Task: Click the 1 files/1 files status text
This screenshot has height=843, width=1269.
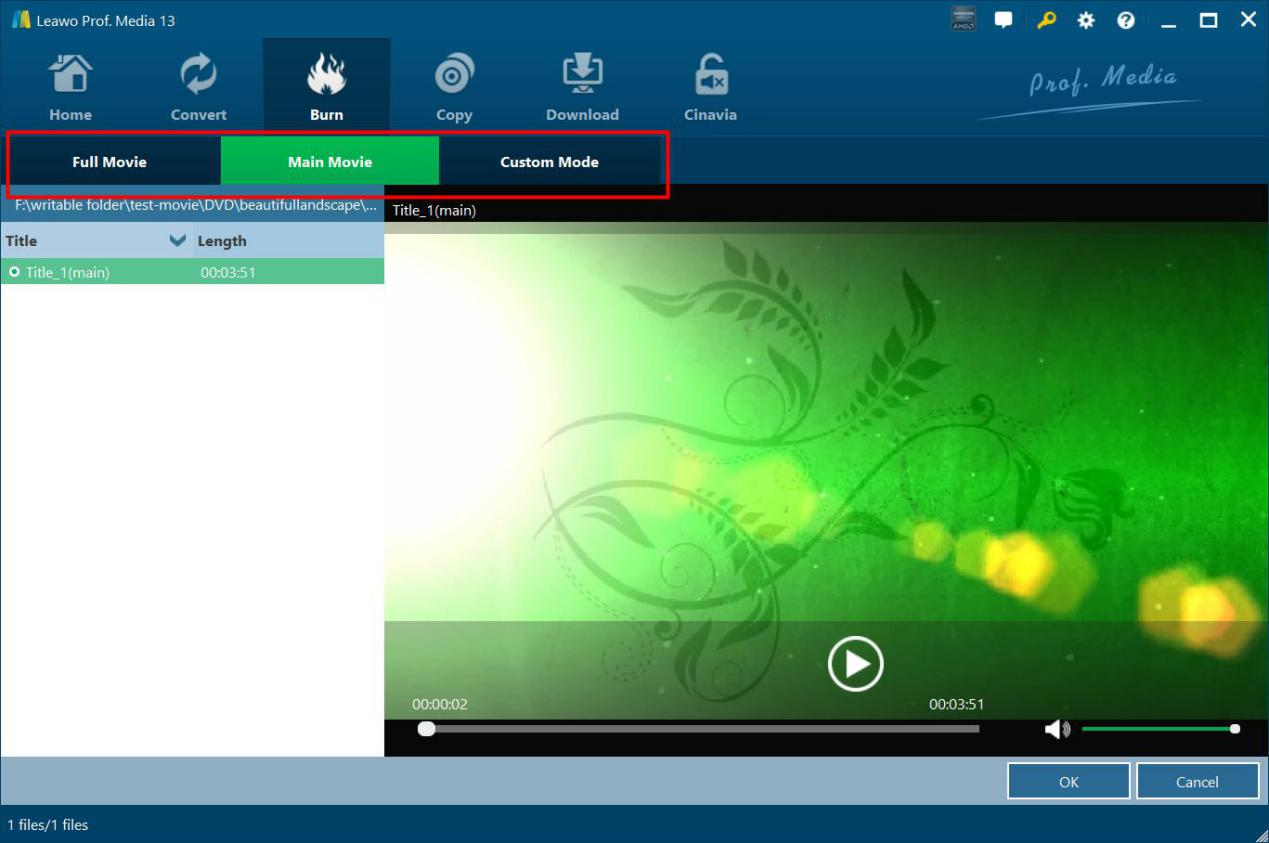Action: coord(48,825)
